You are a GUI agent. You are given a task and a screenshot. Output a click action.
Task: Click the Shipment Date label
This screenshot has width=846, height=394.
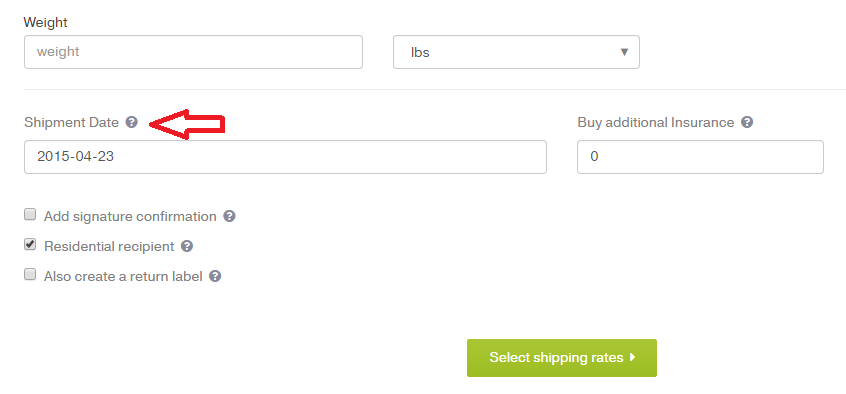click(x=71, y=123)
